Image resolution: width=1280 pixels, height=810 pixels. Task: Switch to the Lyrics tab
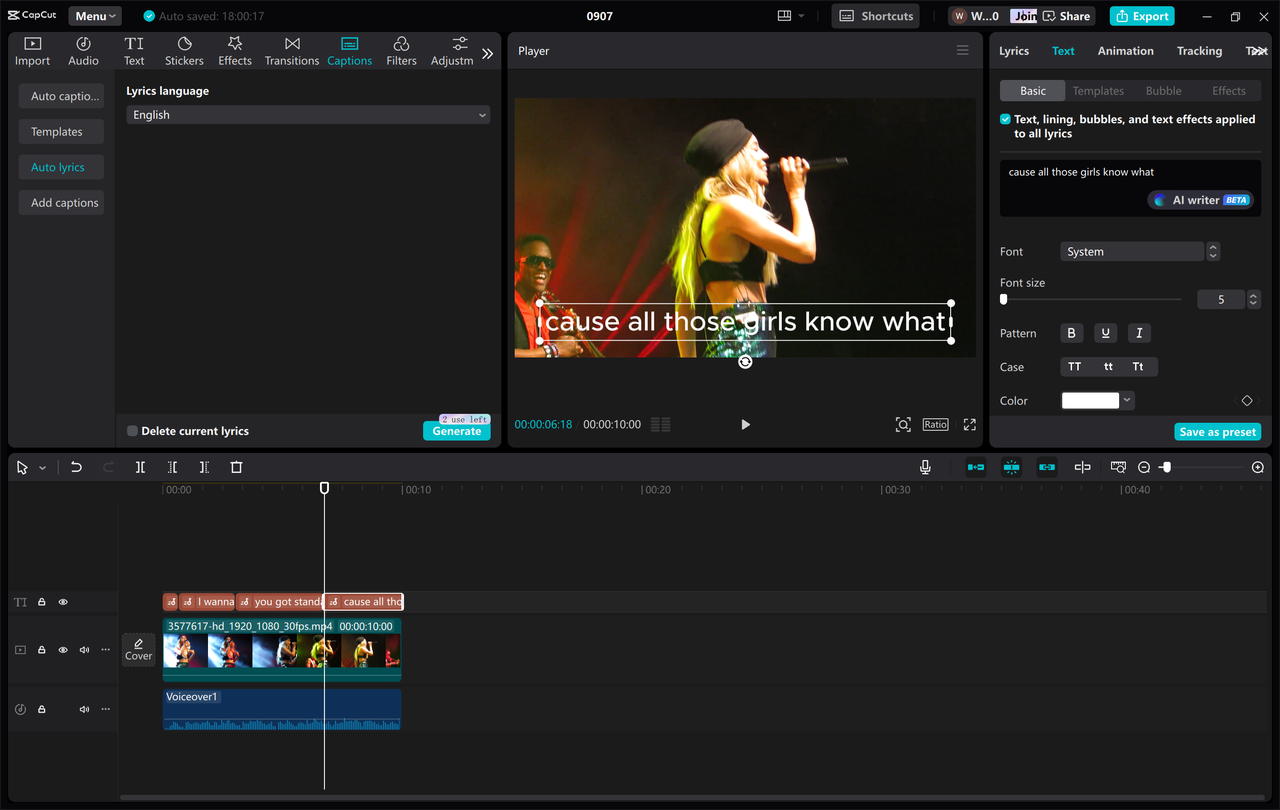click(x=1014, y=51)
